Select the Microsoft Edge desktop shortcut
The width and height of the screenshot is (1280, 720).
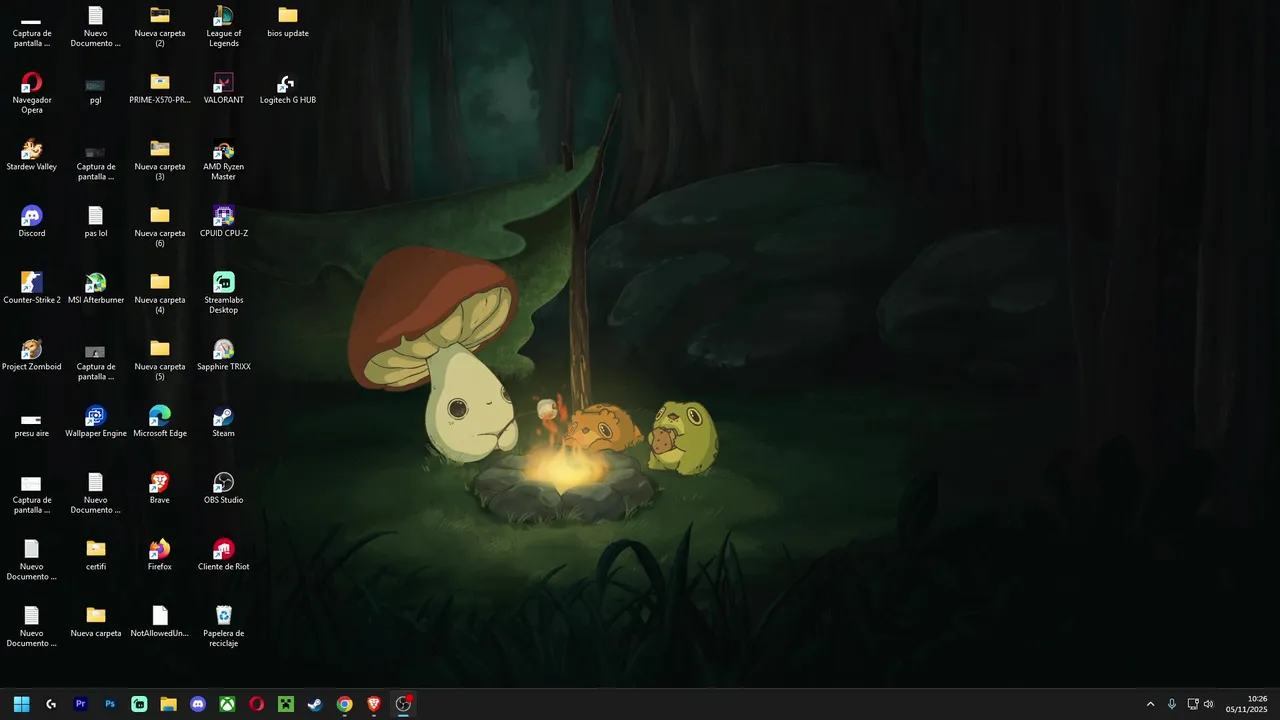coord(160,421)
